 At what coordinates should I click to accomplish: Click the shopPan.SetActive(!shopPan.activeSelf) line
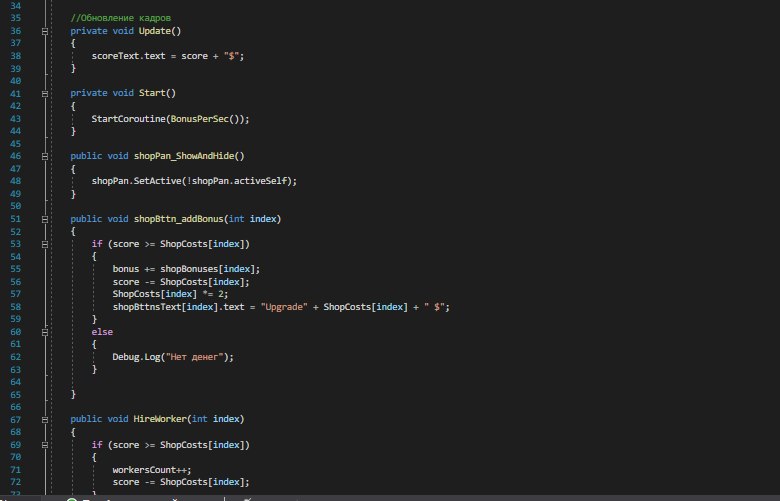point(194,181)
